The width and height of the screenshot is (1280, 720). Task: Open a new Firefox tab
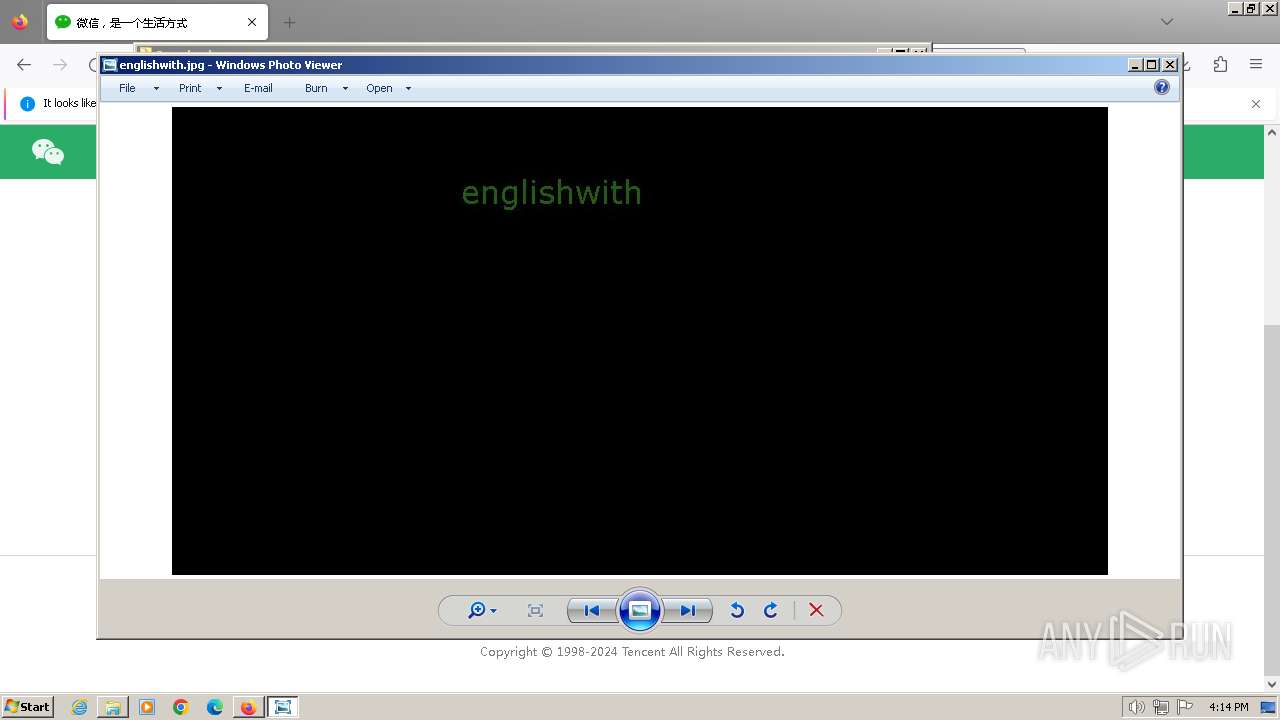[x=289, y=22]
